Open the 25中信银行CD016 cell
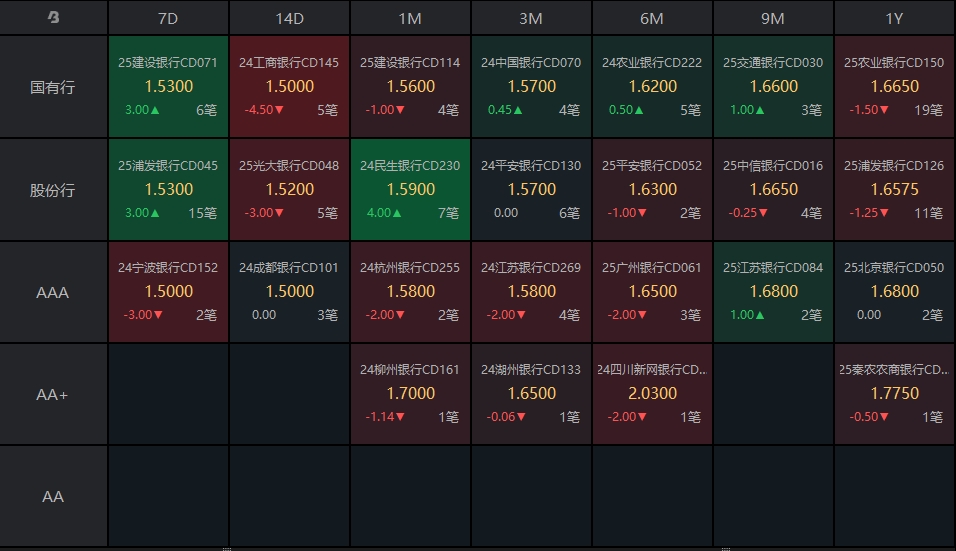 click(x=773, y=190)
